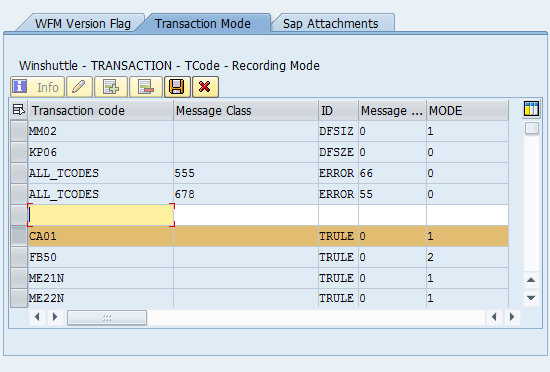Select the KP06 row using its row selector
Viewport: 550px width, 372px height.
tap(19, 152)
